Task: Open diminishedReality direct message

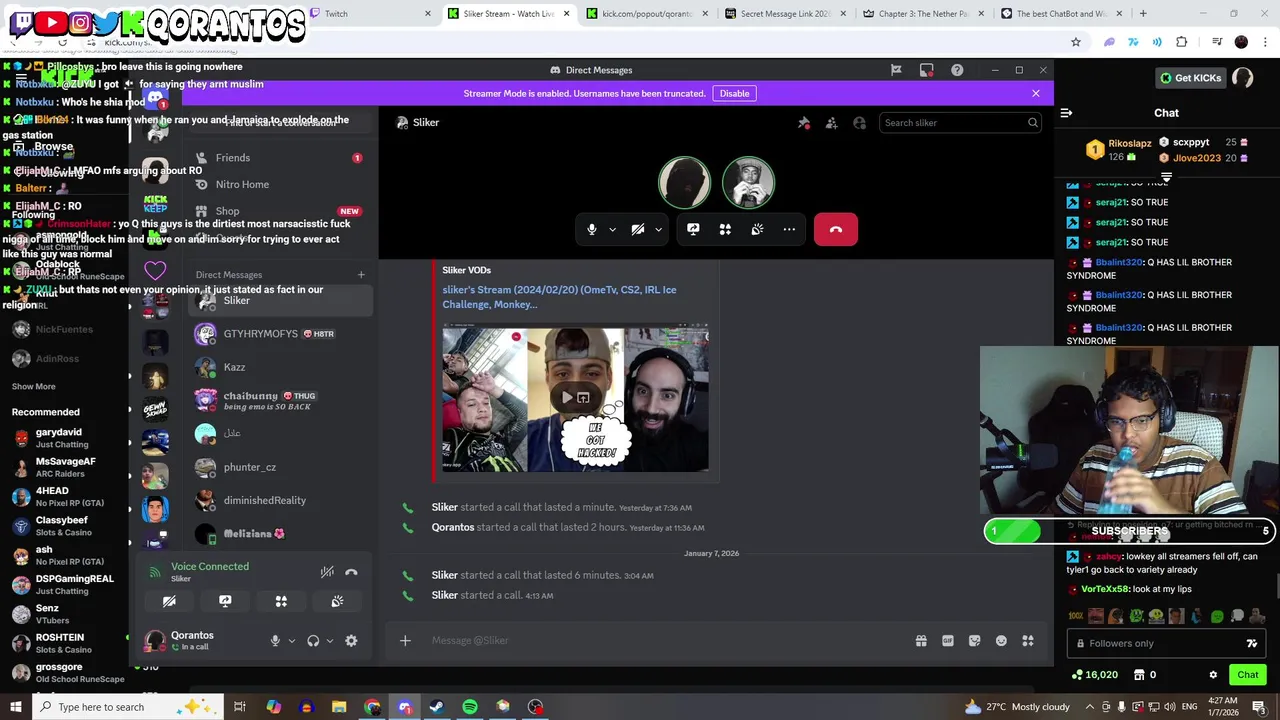Action: tap(280, 500)
